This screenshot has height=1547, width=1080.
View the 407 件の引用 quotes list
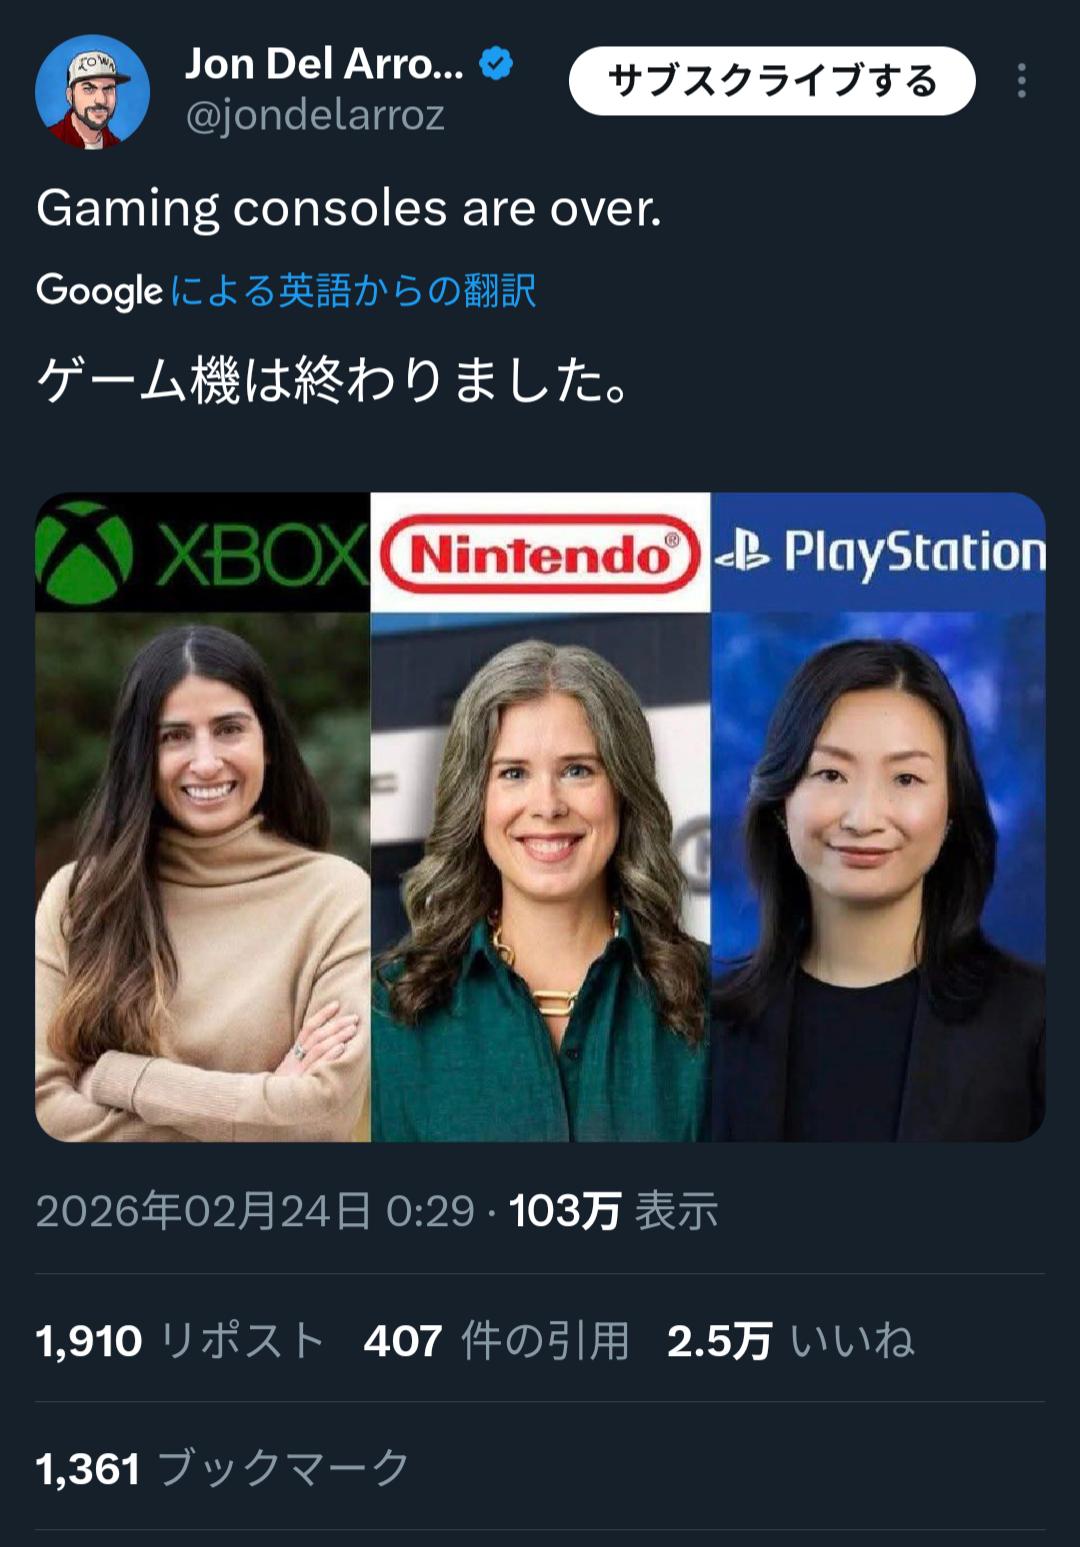[x=497, y=1341]
